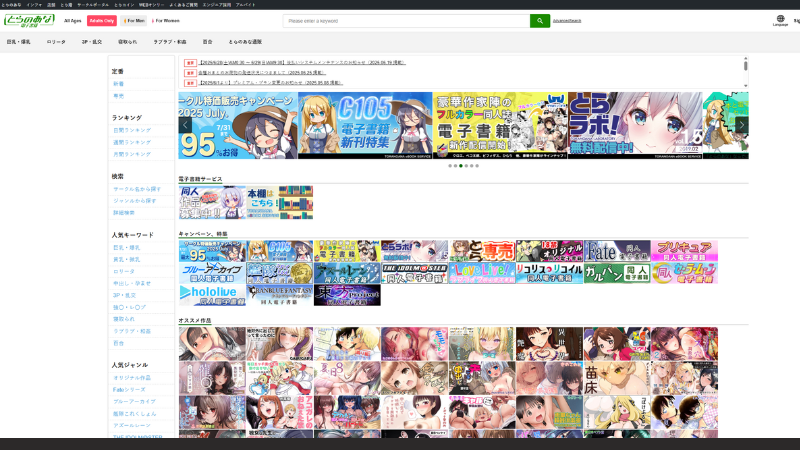Open the ガルパン 同人 campaign banner
Viewport: 800px width, 450px height.
pos(617,273)
